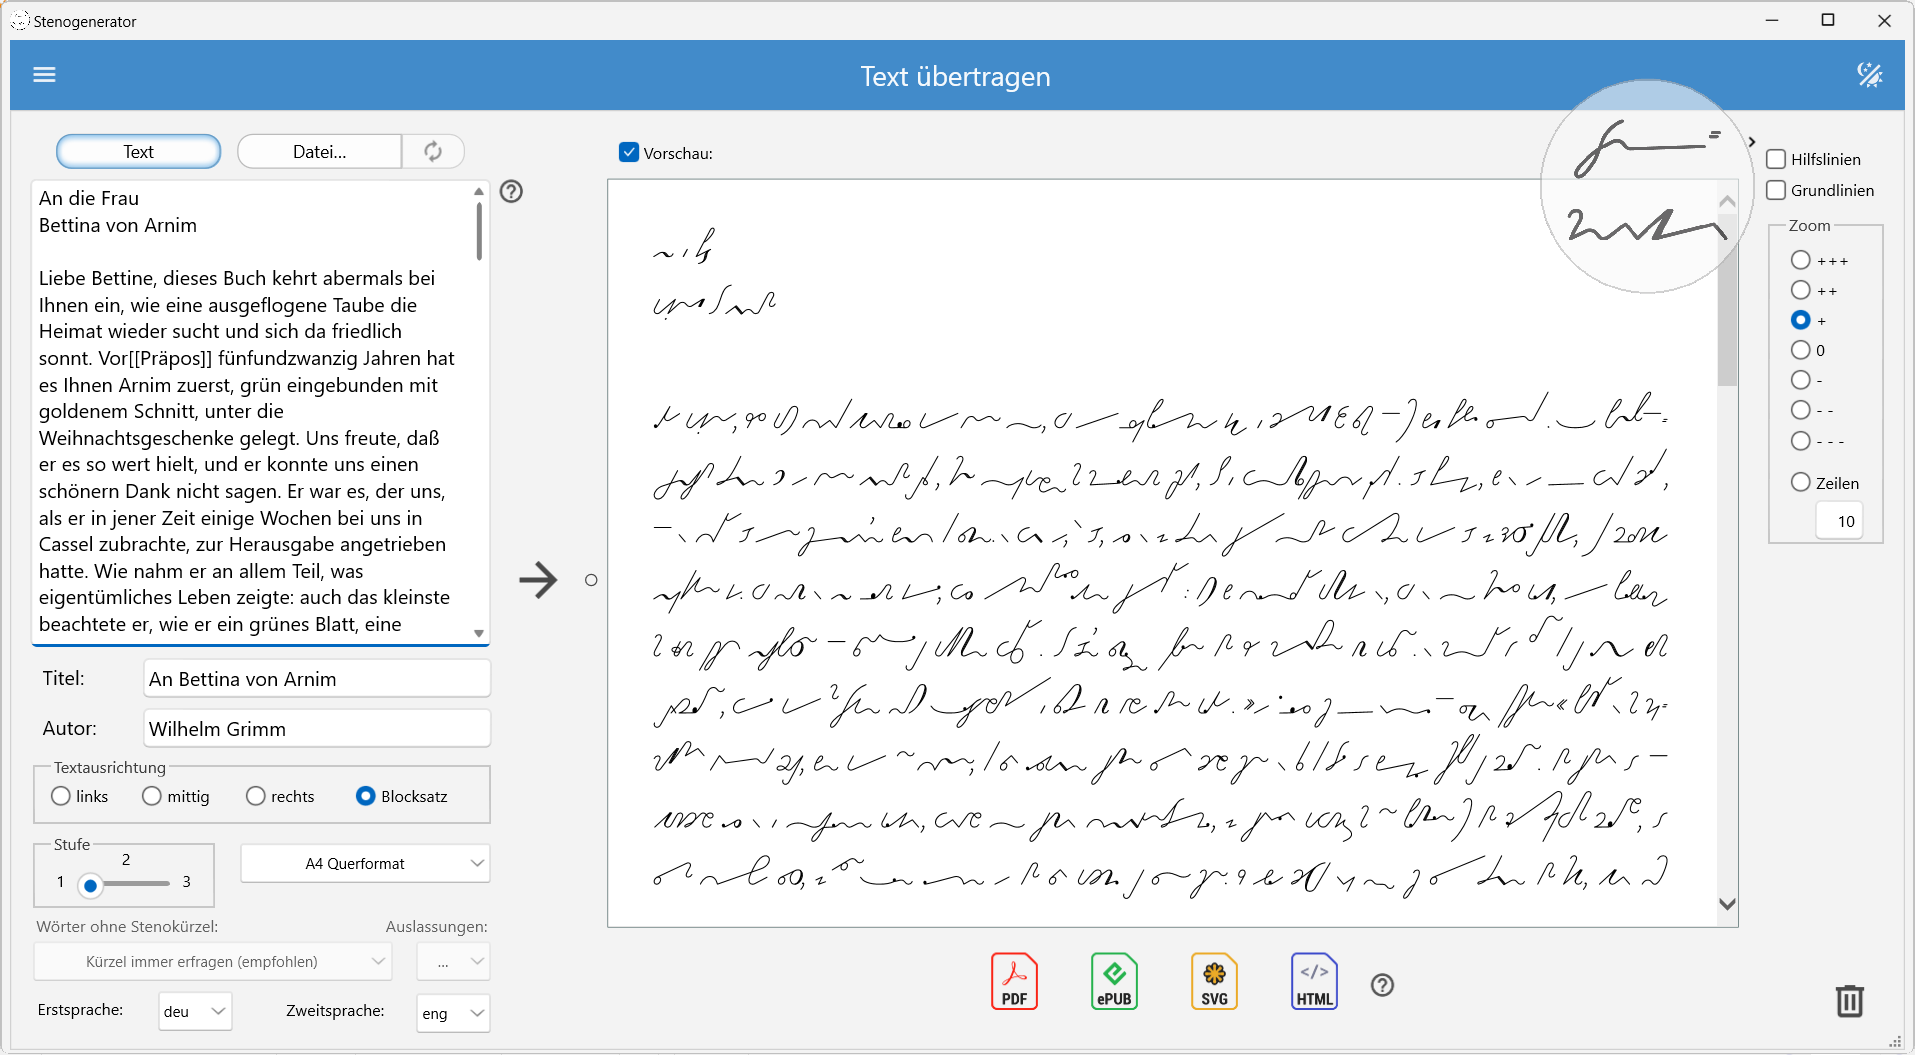Switch to the Datei tab
1915x1055 pixels.
319,151
